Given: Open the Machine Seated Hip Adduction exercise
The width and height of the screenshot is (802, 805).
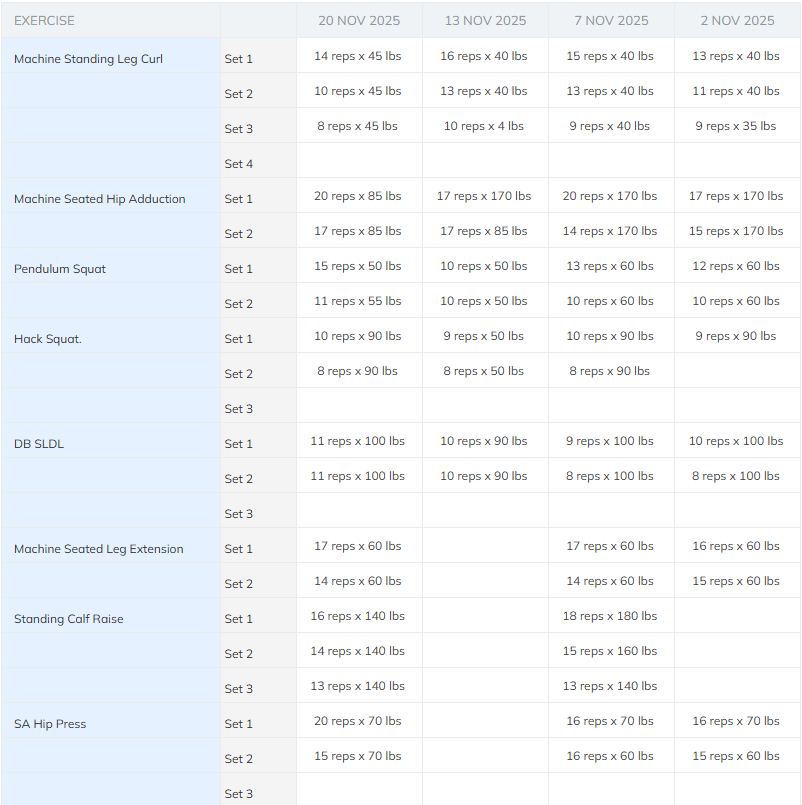Looking at the screenshot, I should (x=99, y=199).
